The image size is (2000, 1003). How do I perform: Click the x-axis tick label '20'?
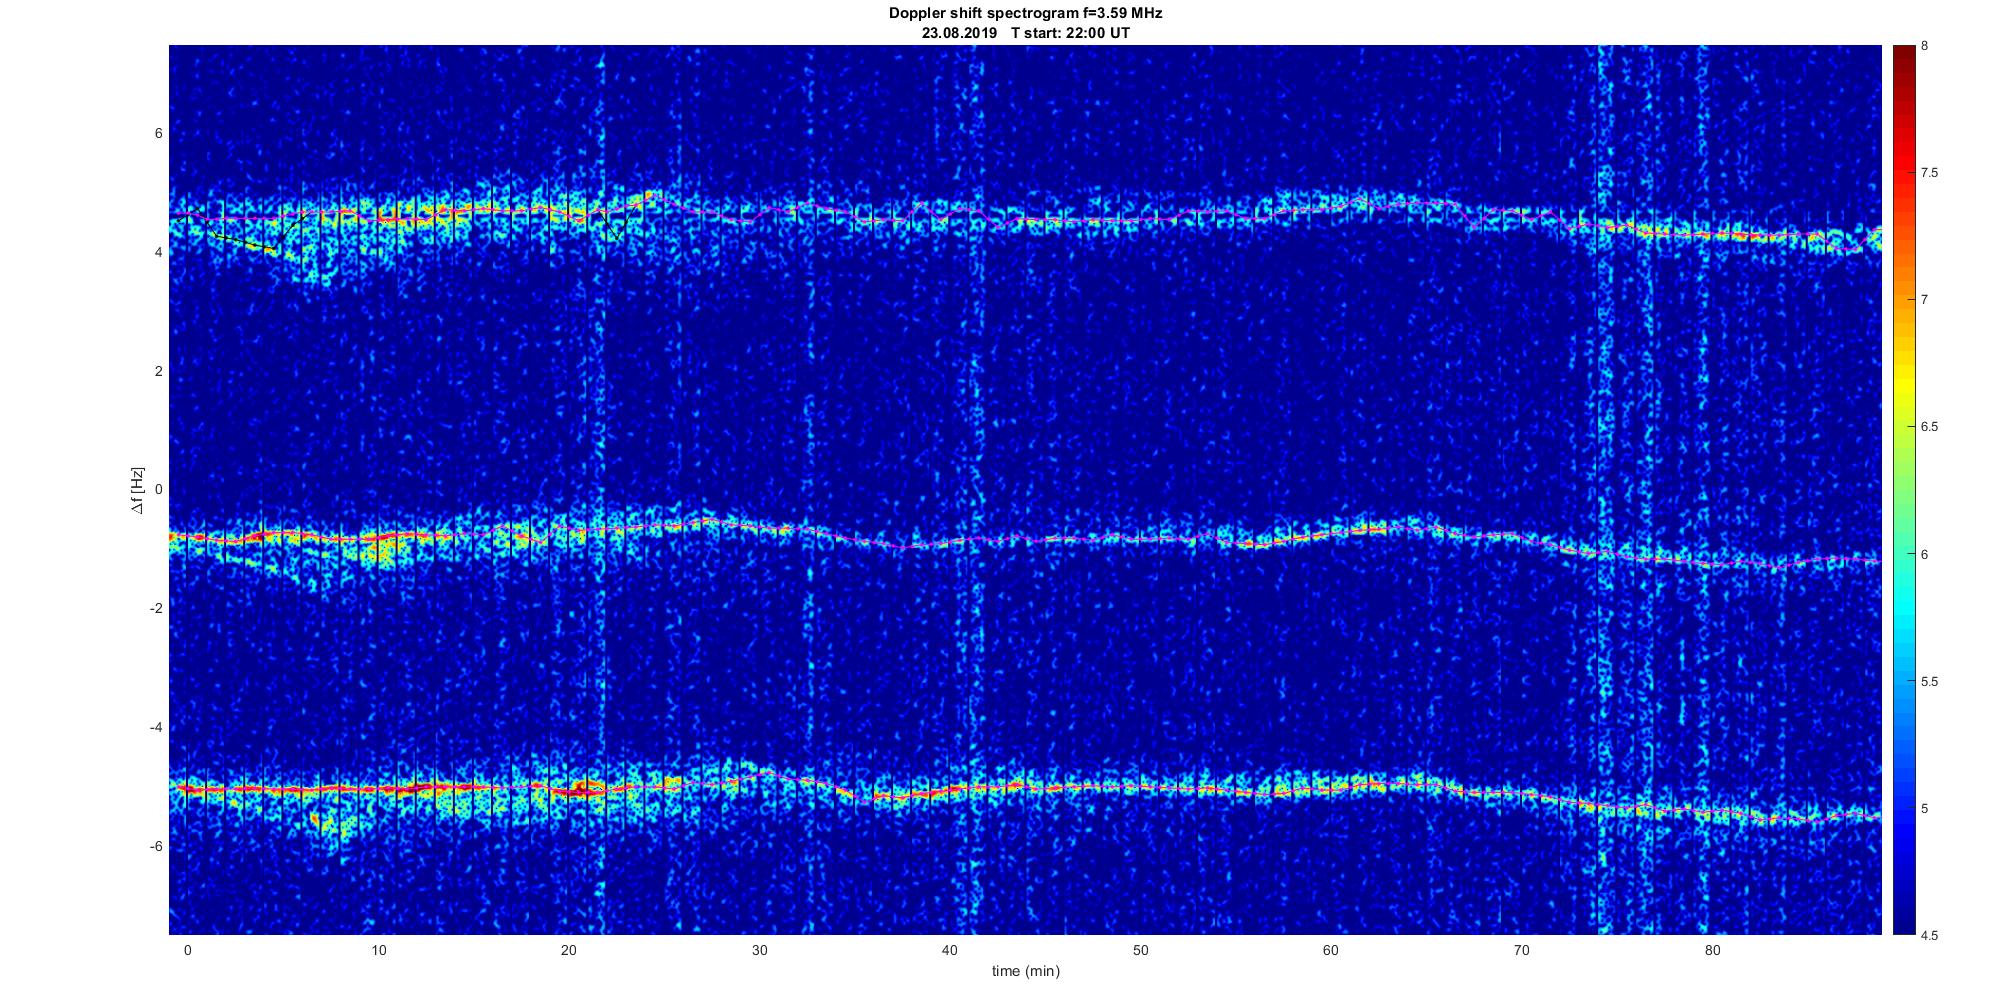click(569, 950)
